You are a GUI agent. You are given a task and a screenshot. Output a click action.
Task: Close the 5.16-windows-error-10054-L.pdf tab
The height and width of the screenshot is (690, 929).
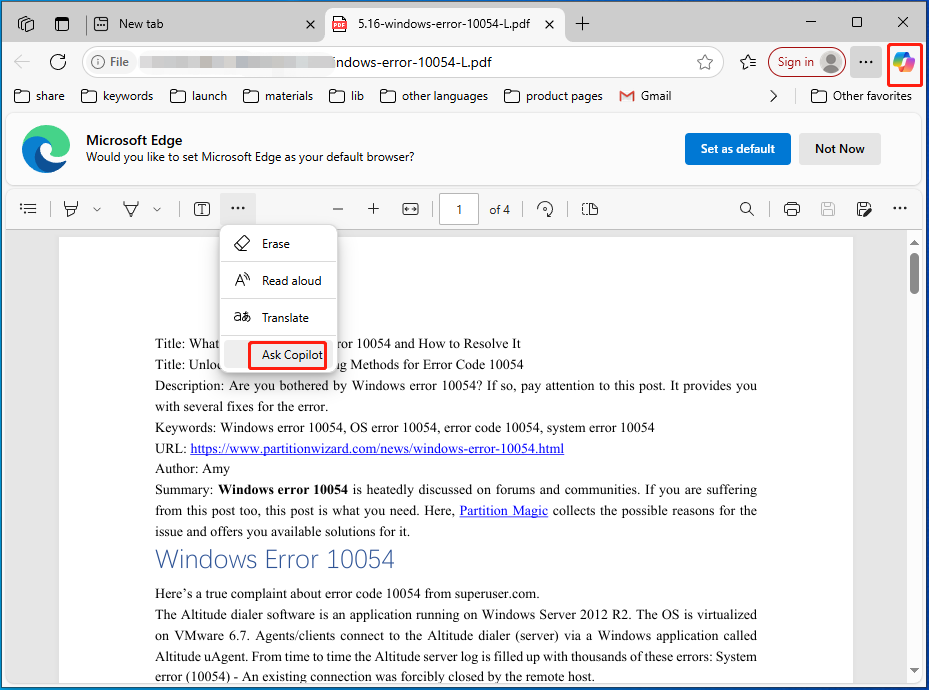pos(549,24)
